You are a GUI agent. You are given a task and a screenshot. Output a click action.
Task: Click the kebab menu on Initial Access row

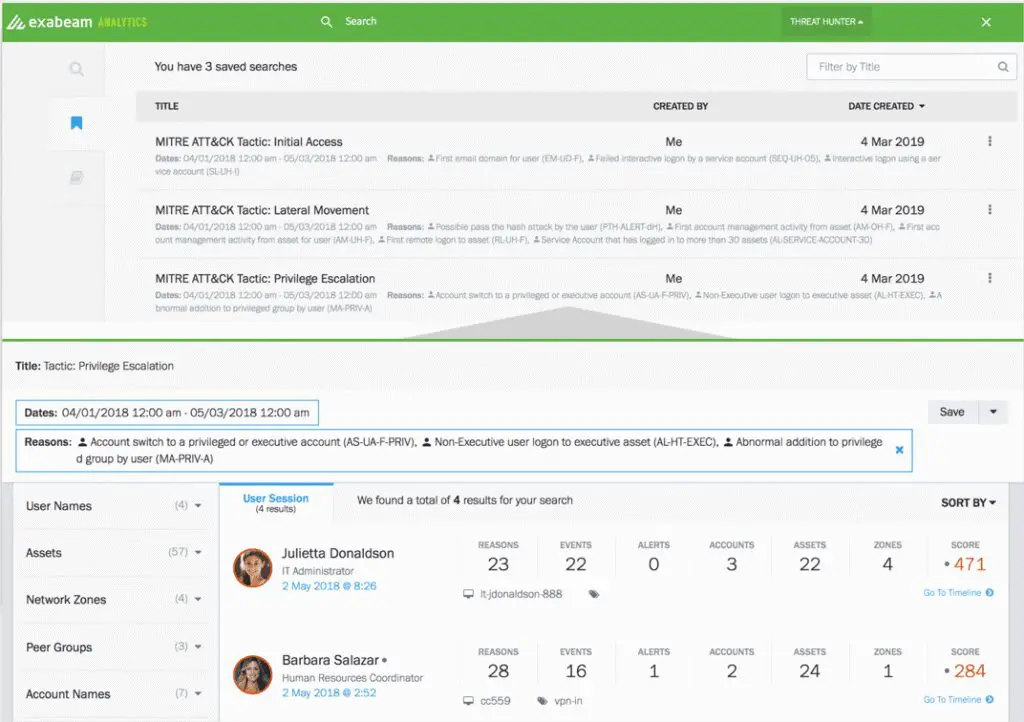tap(990, 141)
